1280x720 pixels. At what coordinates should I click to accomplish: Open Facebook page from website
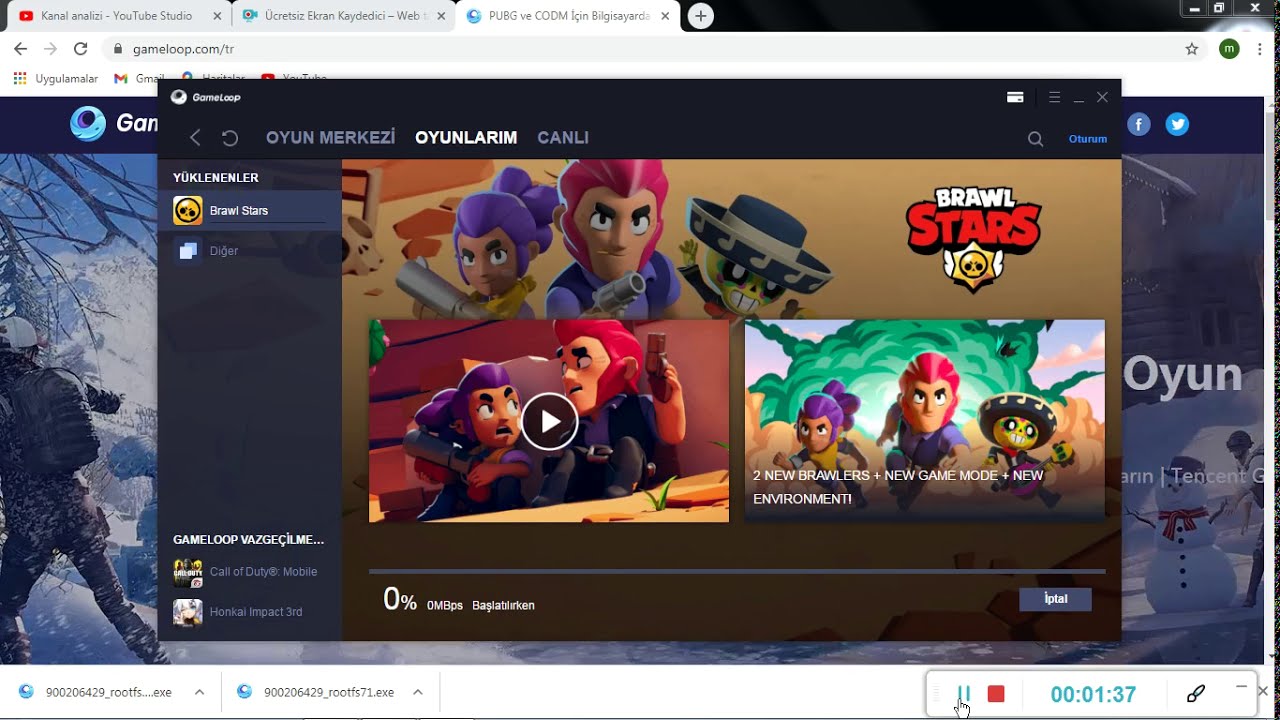pyautogui.click(x=1139, y=124)
